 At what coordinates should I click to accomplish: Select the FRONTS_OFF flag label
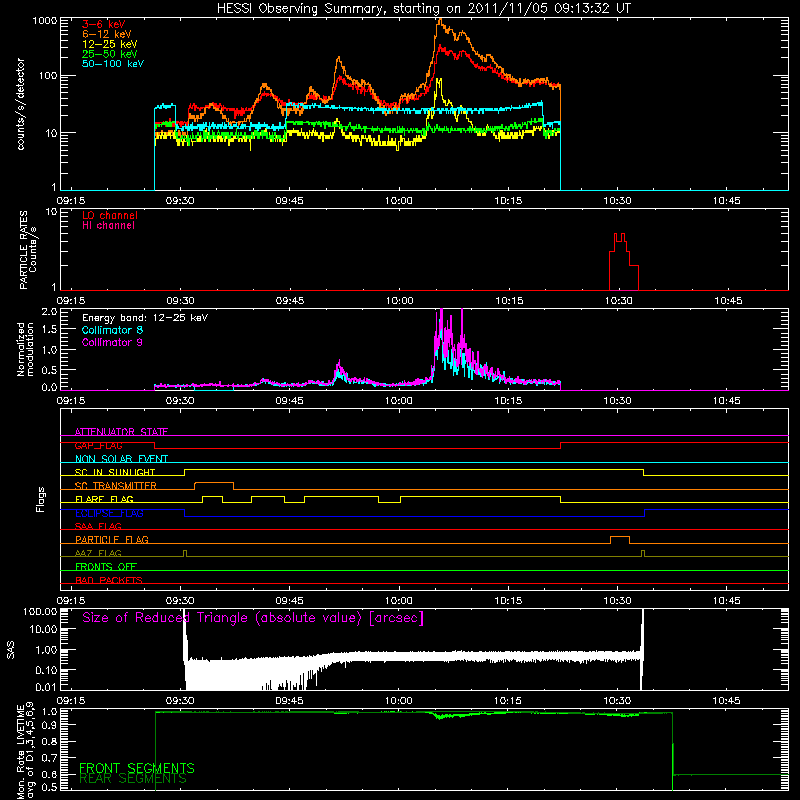pos(106,566)
